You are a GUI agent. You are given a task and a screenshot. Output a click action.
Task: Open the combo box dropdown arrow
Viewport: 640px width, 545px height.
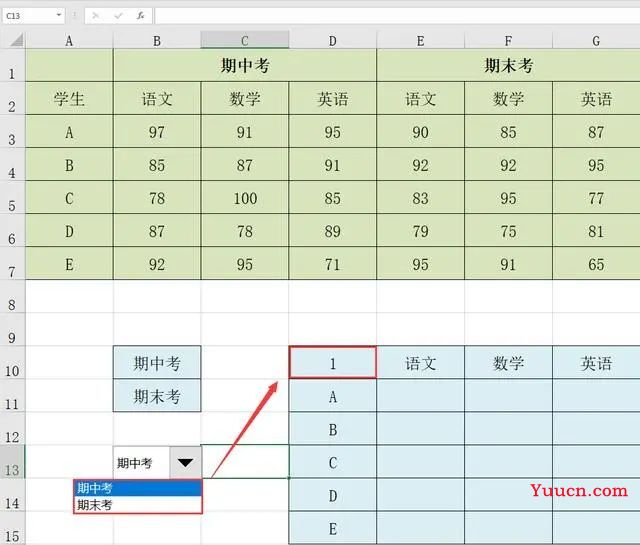(185, 463)
